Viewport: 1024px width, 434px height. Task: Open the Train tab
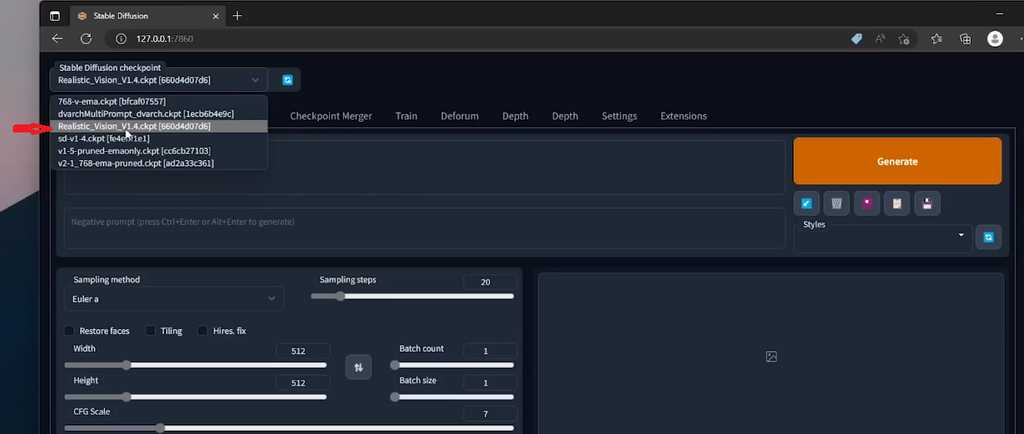(x=406, y=116)
